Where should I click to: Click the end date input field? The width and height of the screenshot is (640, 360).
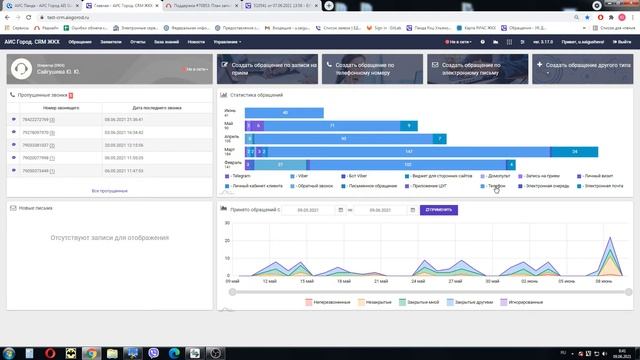tap(380, 210)
